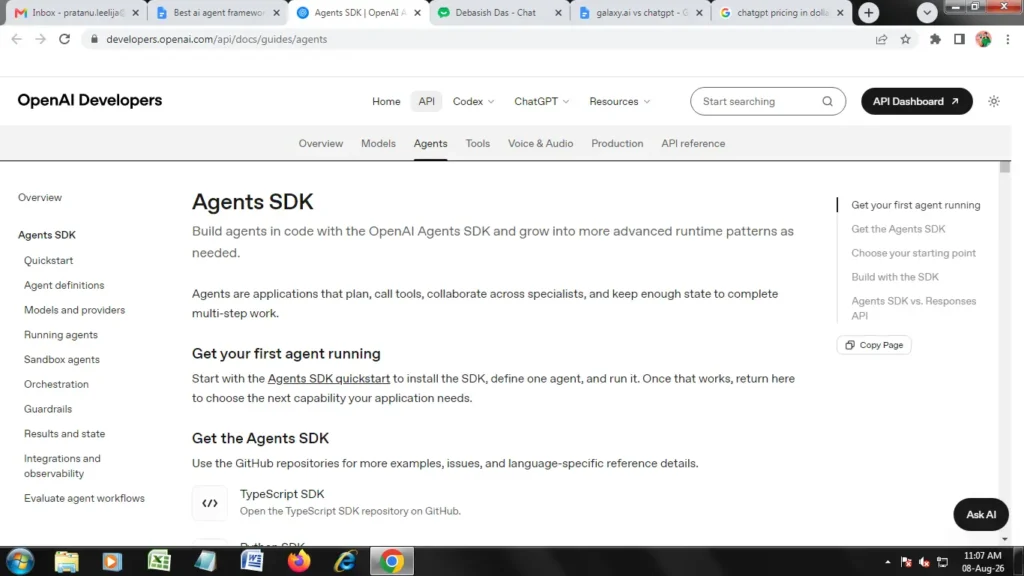
Task: Close the Best ai agent framework tab
Action: tap(276, 12)
